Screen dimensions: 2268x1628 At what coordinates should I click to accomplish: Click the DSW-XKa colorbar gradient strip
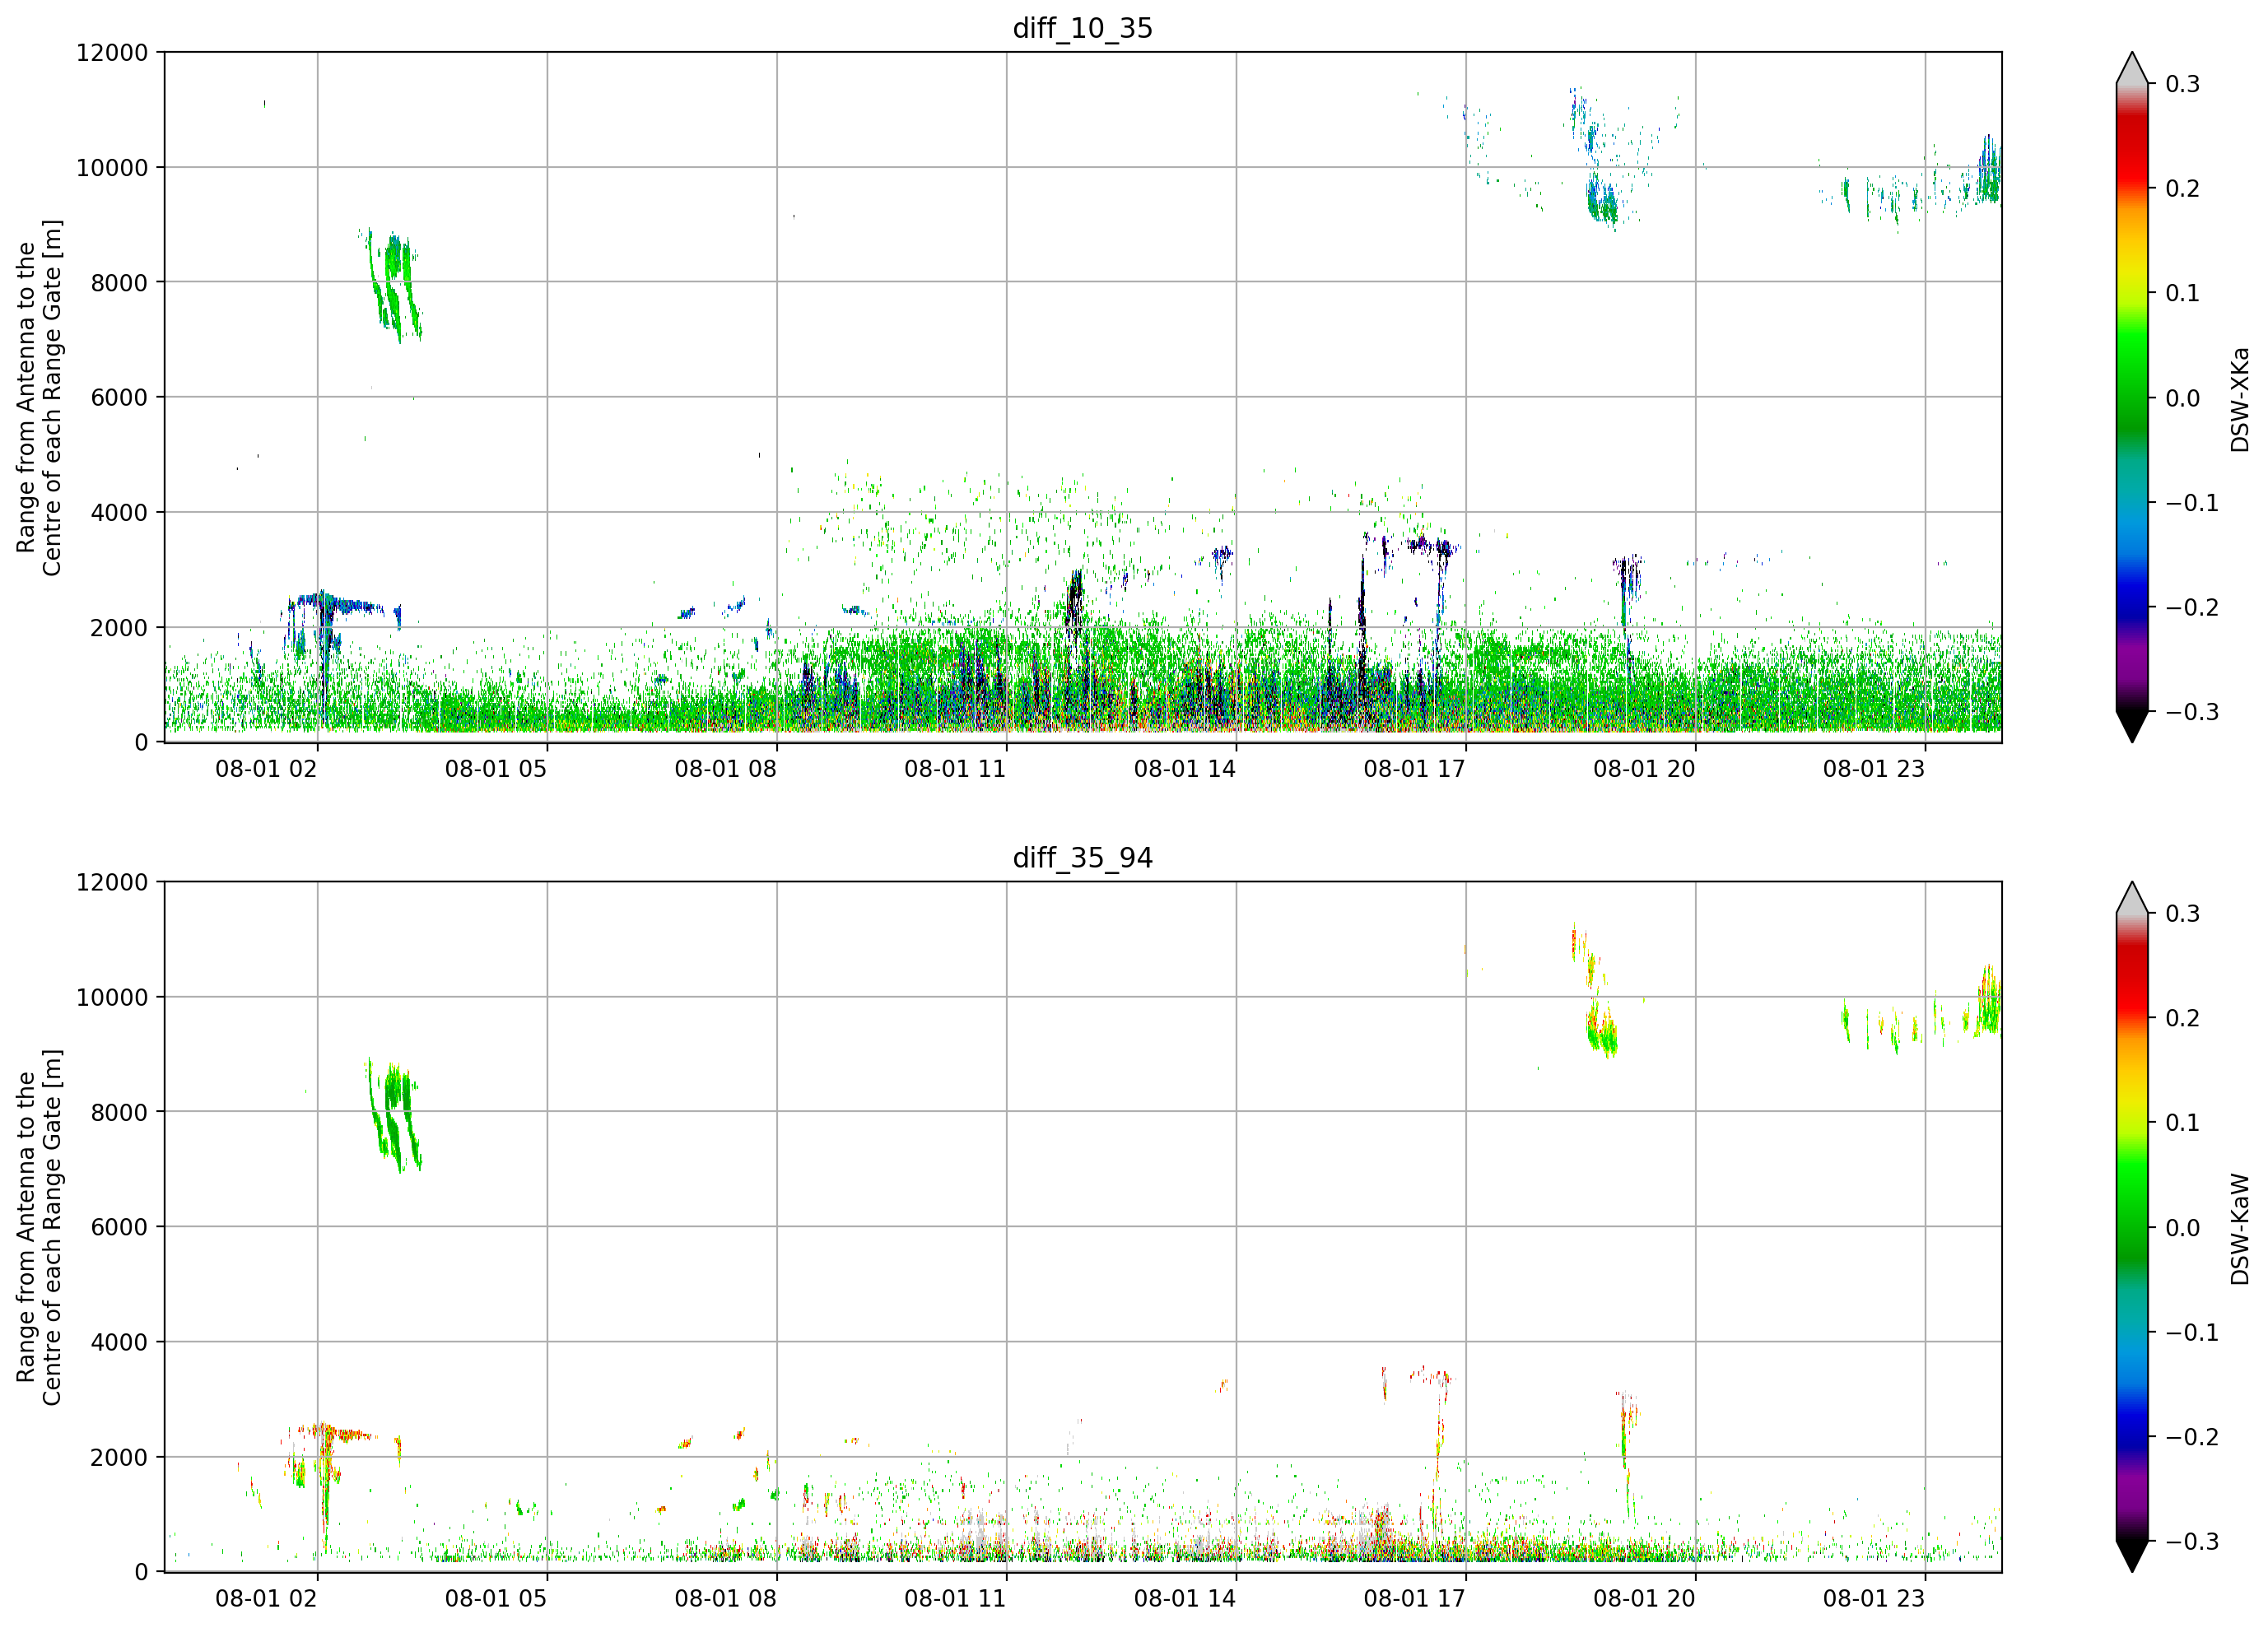(x=2132, y=397)
